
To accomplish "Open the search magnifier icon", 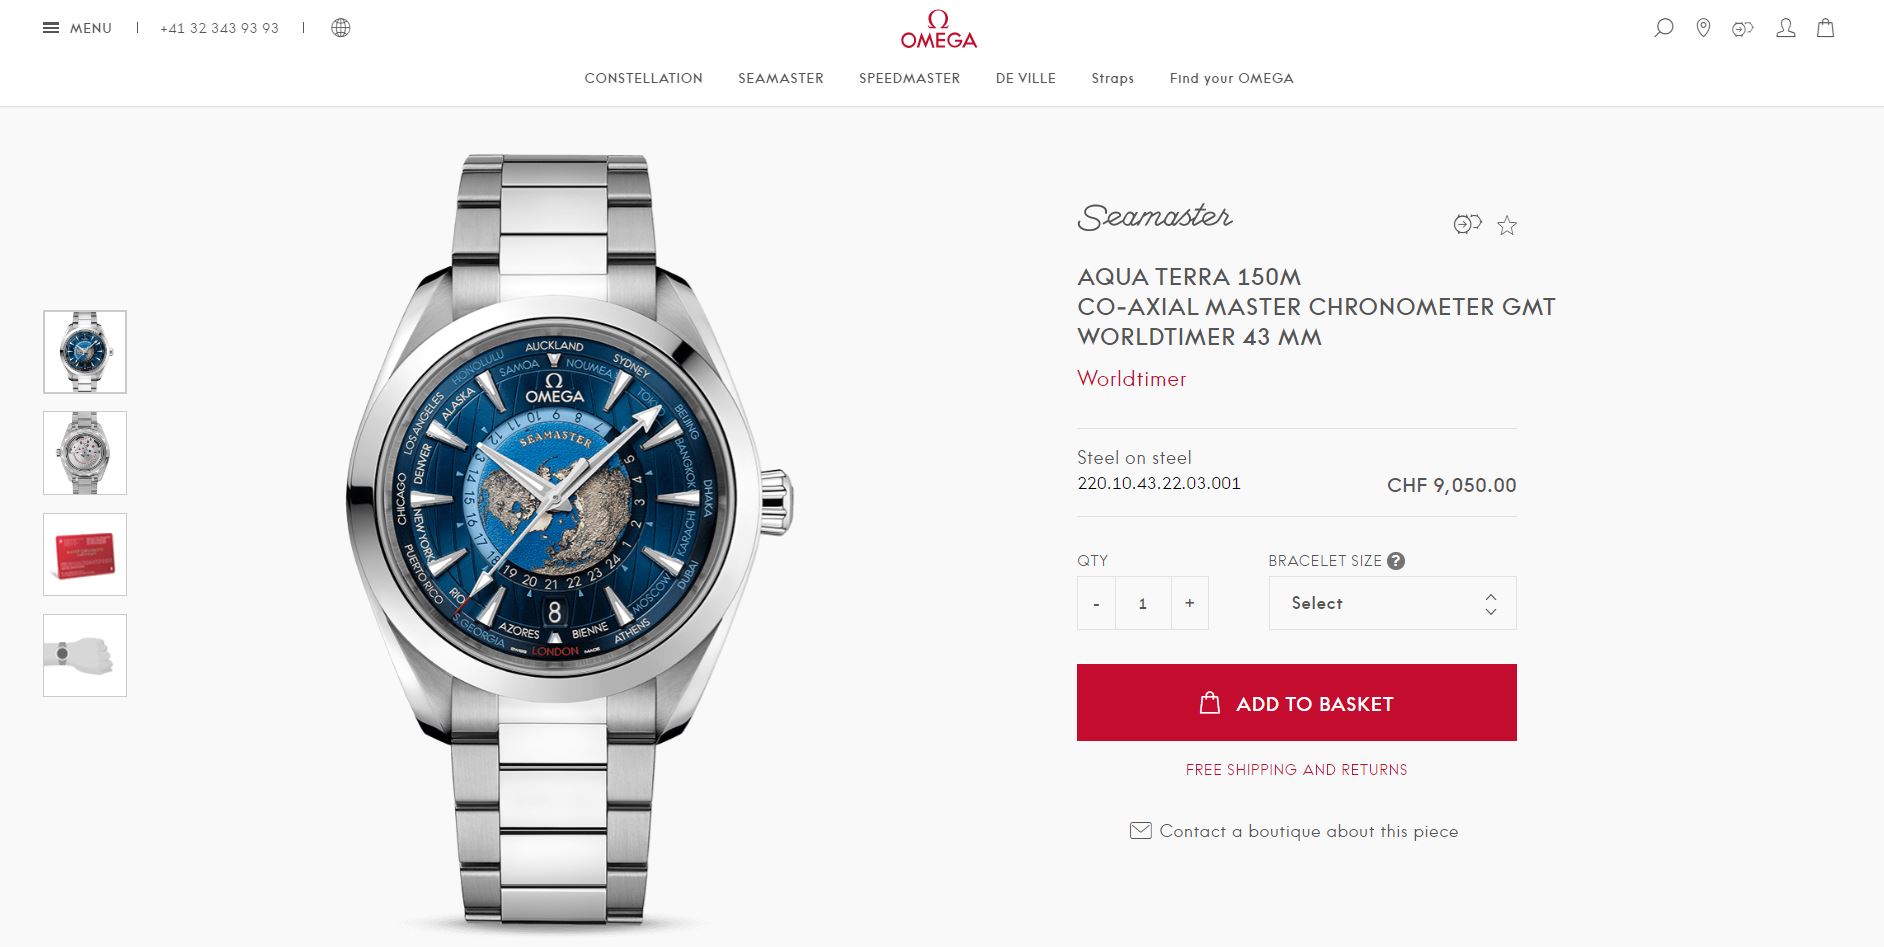I will pos(1663,28).
